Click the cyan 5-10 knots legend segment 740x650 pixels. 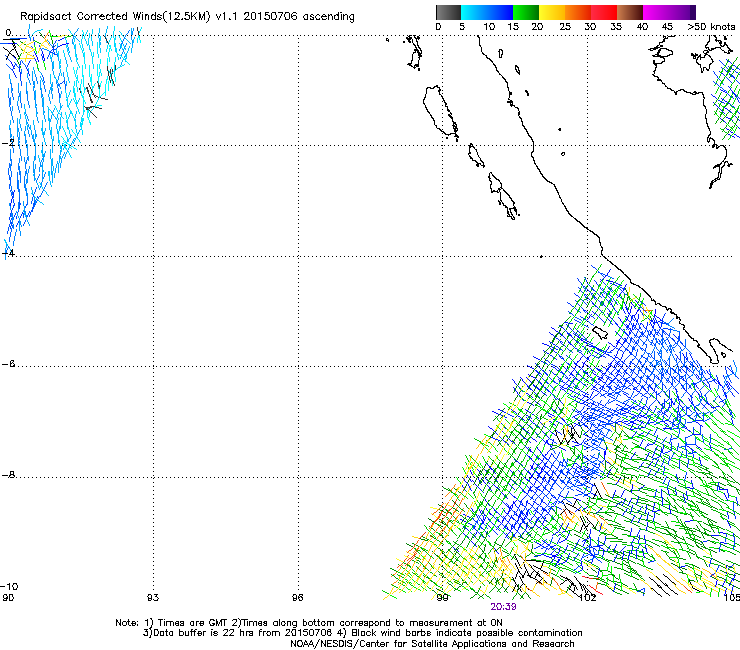(x=474, y=12)
